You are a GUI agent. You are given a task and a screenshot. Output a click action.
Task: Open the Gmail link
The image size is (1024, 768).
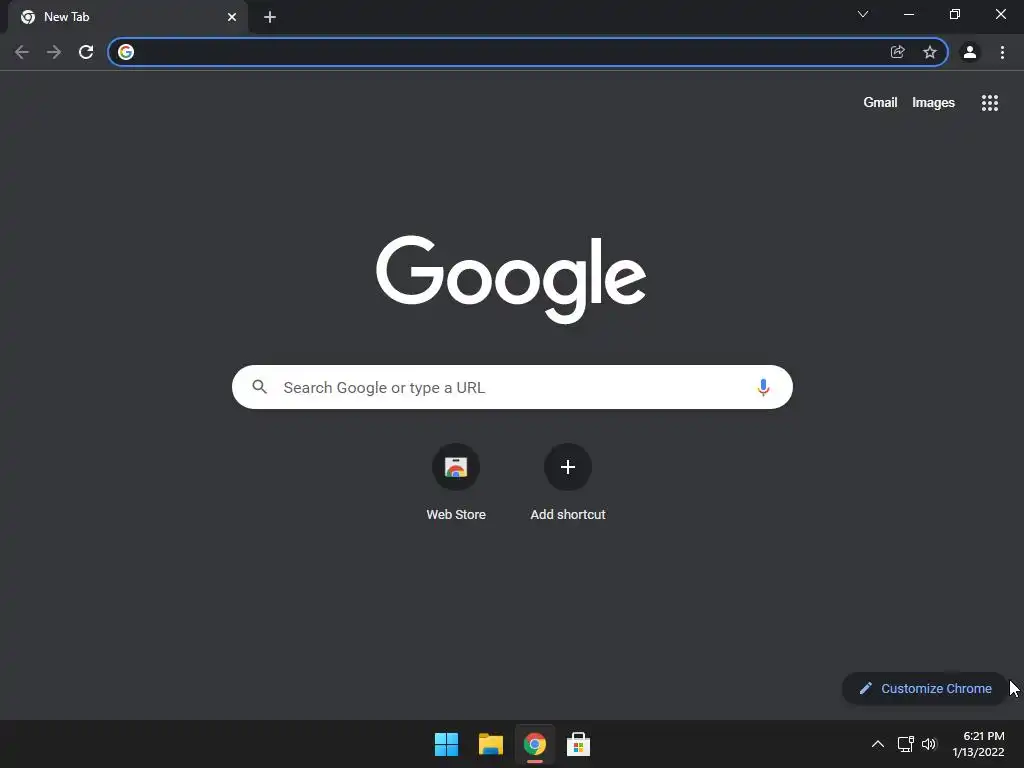tap(880, 103)
